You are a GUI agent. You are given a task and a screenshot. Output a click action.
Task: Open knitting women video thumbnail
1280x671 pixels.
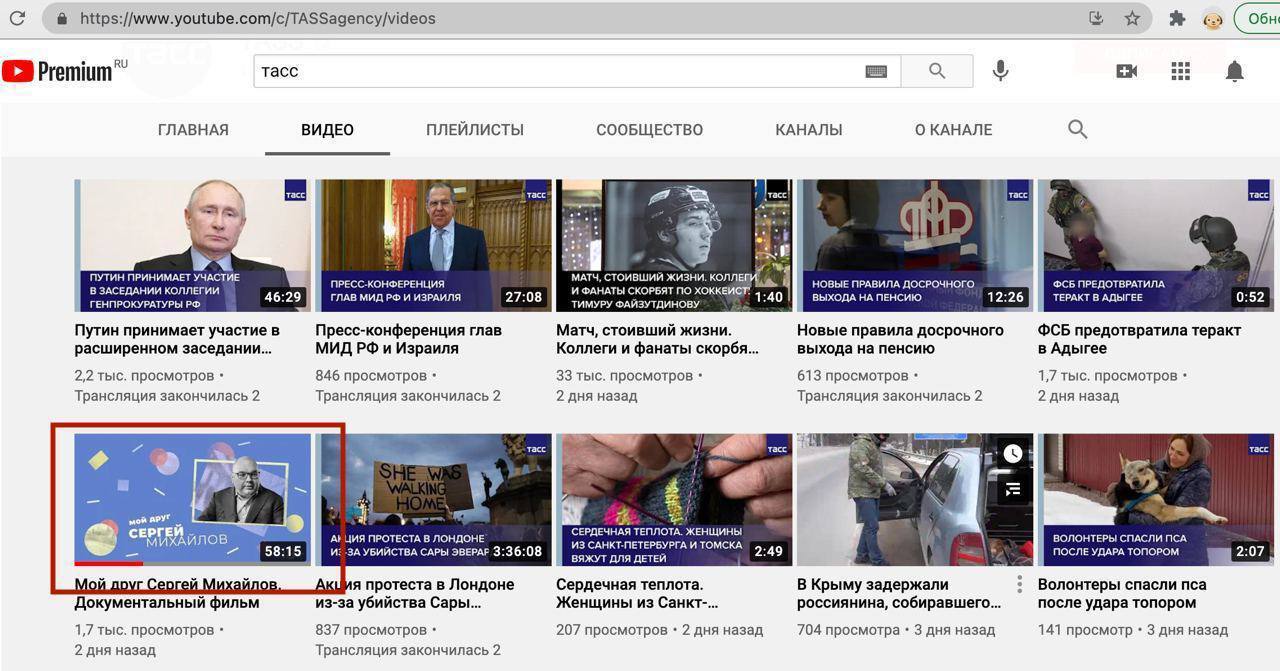pos(674,500)
